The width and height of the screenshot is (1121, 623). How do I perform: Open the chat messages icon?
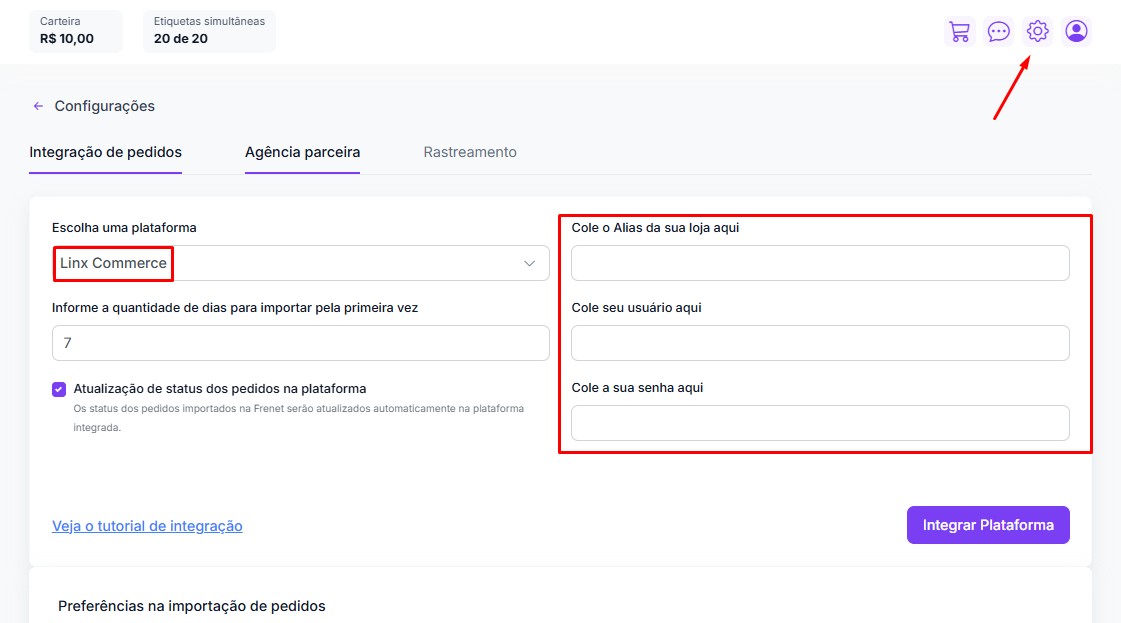(x=998, y=32)
